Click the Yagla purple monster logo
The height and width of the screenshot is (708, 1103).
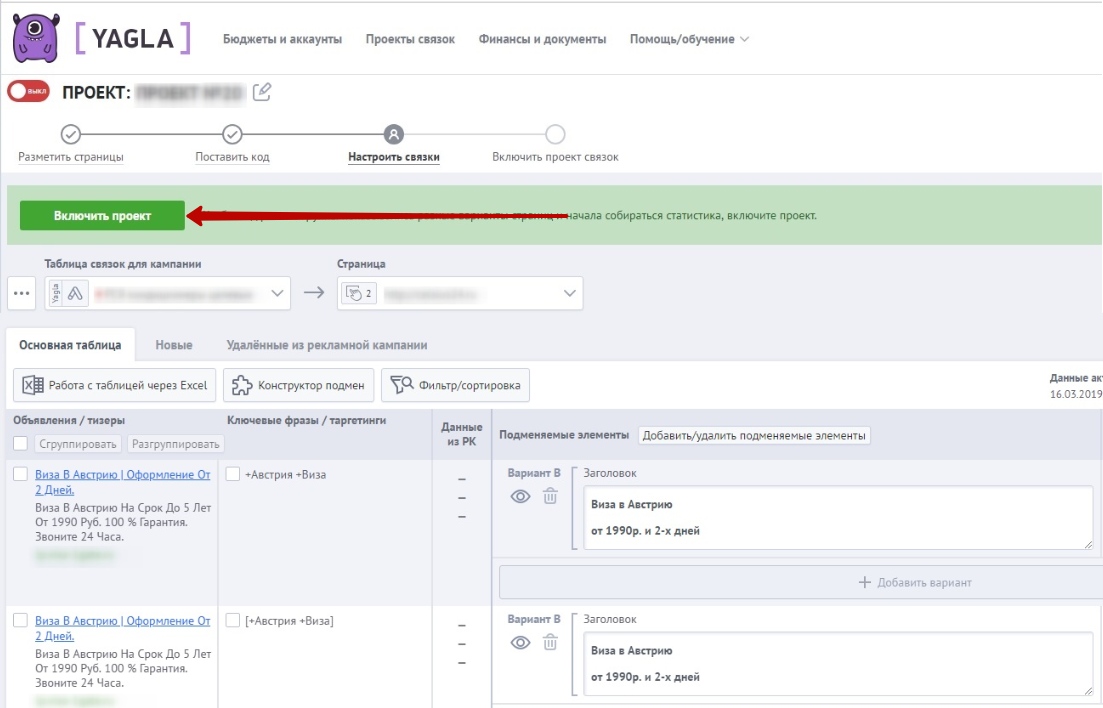coord(35,38)
